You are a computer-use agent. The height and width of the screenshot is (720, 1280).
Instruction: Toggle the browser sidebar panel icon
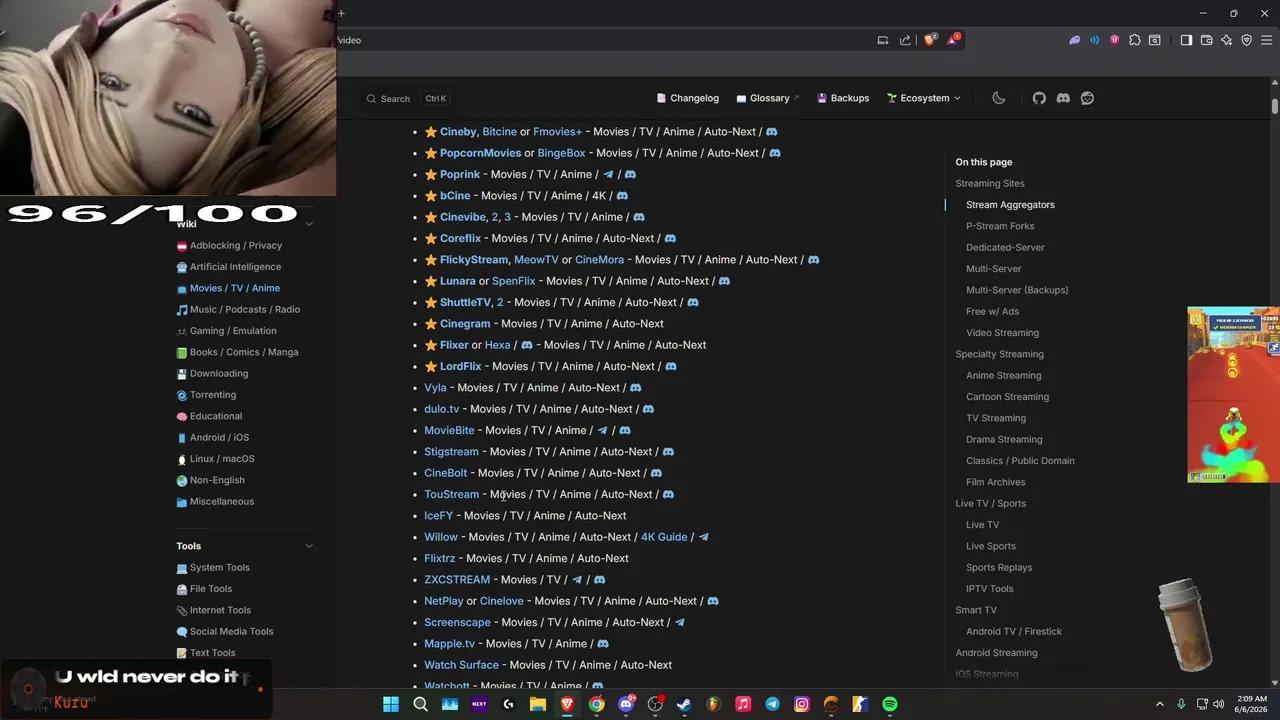(1186, 40)
